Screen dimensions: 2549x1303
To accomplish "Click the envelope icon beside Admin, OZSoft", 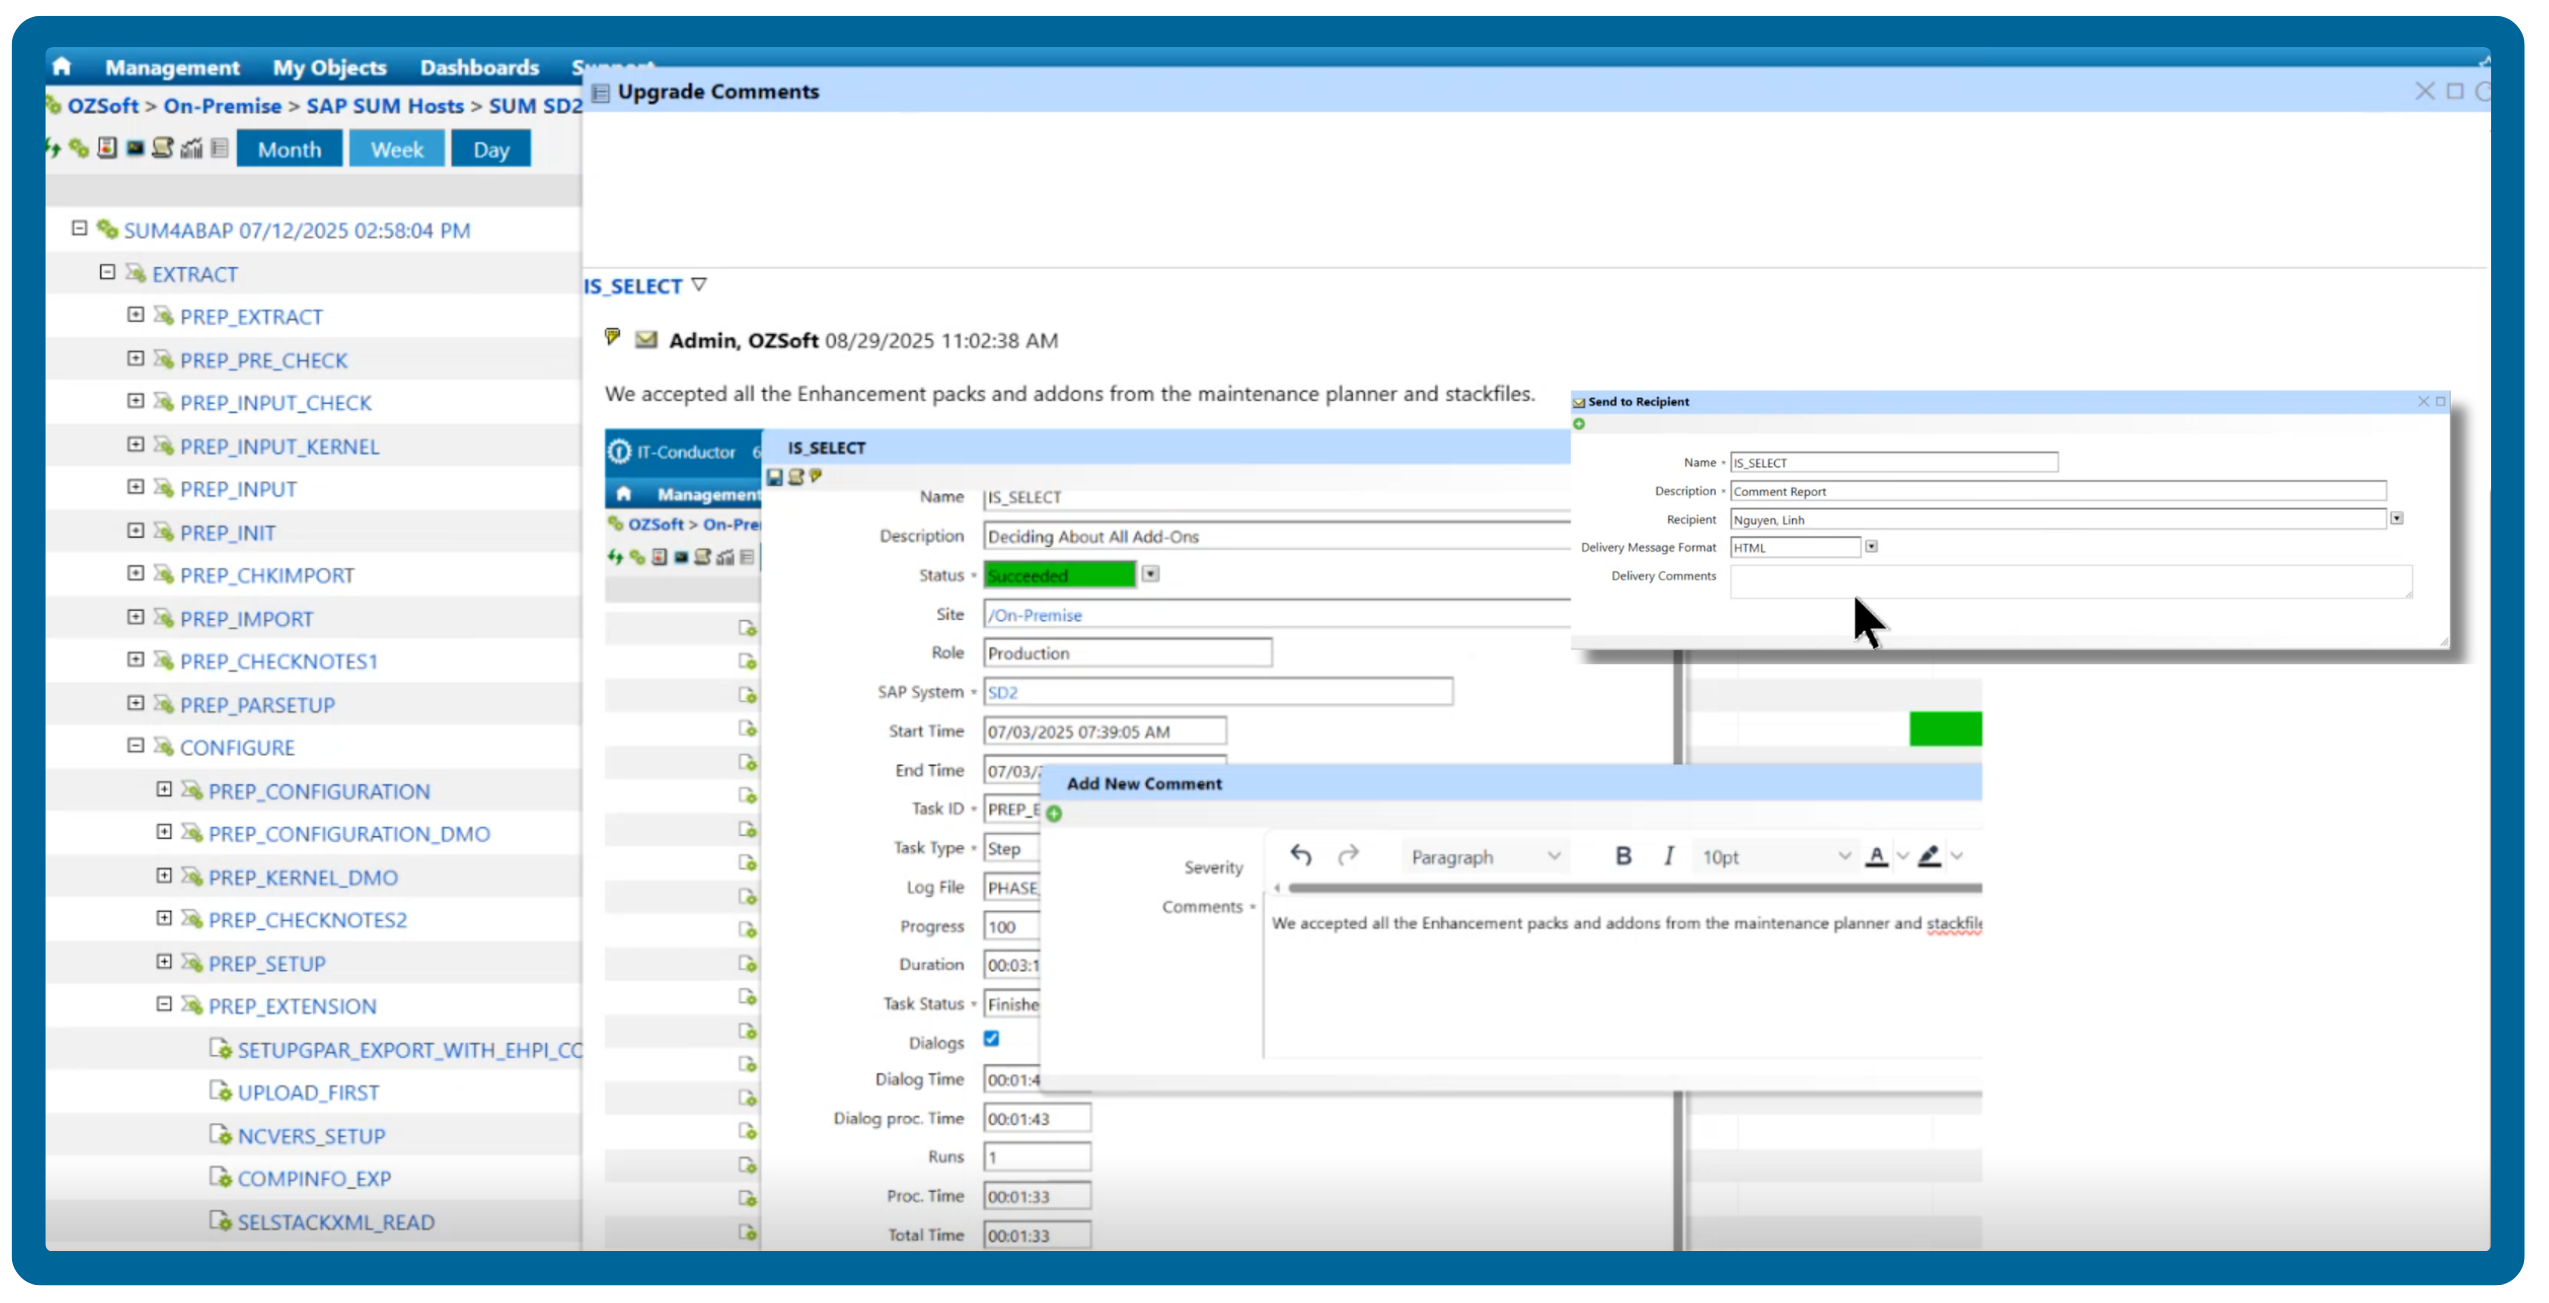I will (646, 340).
